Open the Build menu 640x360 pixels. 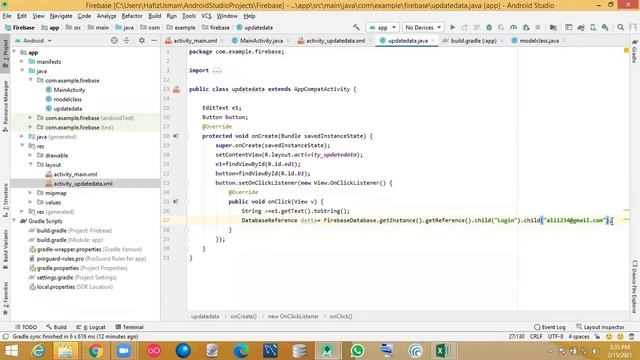pyautogui.click(x=154, y=16)
